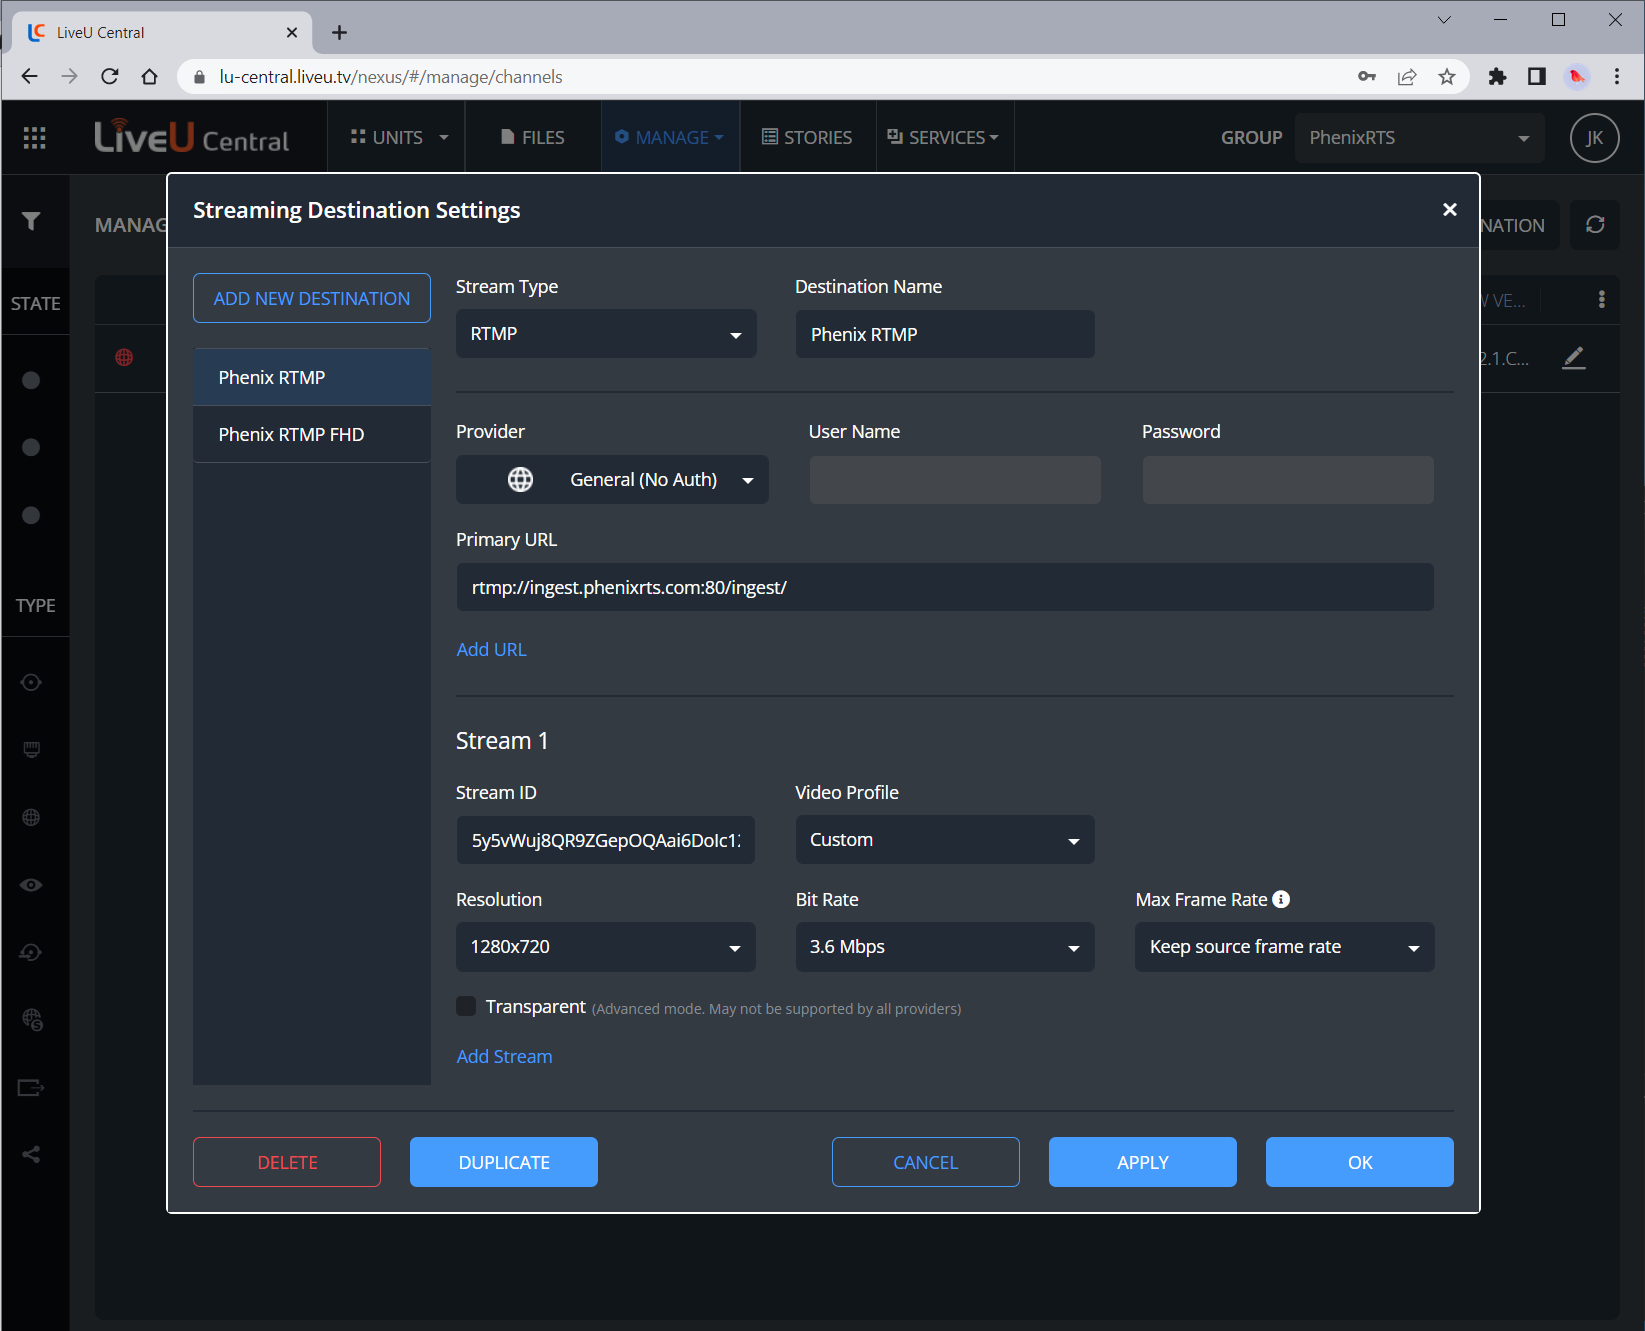Click the Add Stream link

(504, 1056)
